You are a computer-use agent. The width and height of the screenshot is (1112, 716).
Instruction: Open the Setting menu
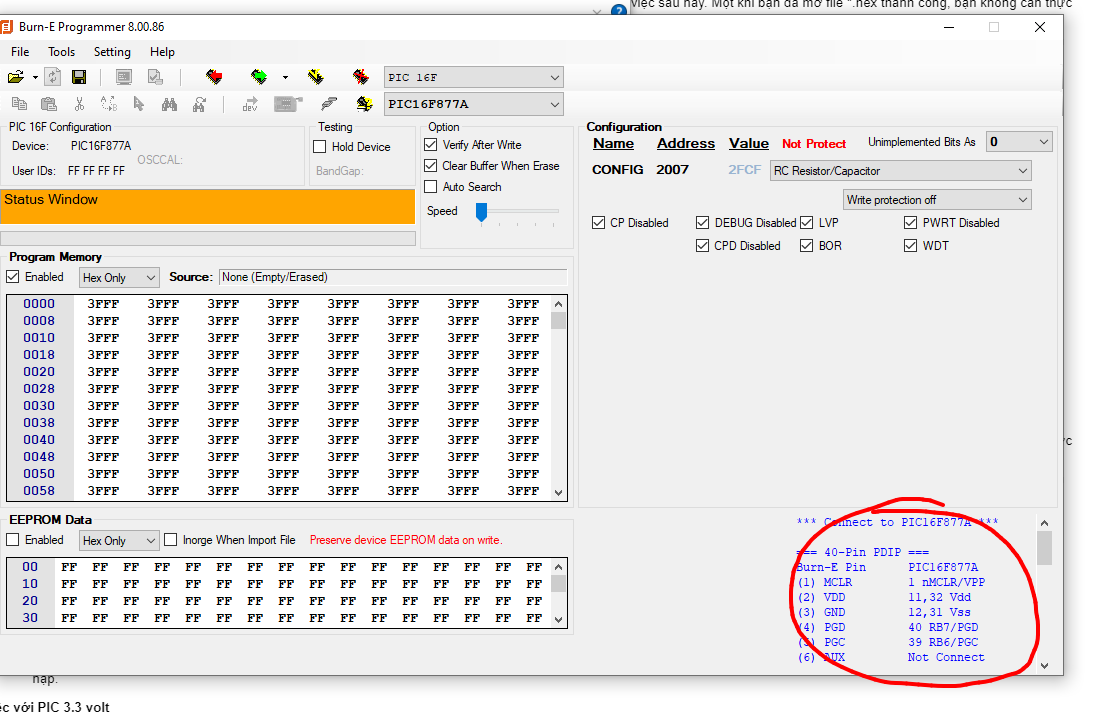112,52
